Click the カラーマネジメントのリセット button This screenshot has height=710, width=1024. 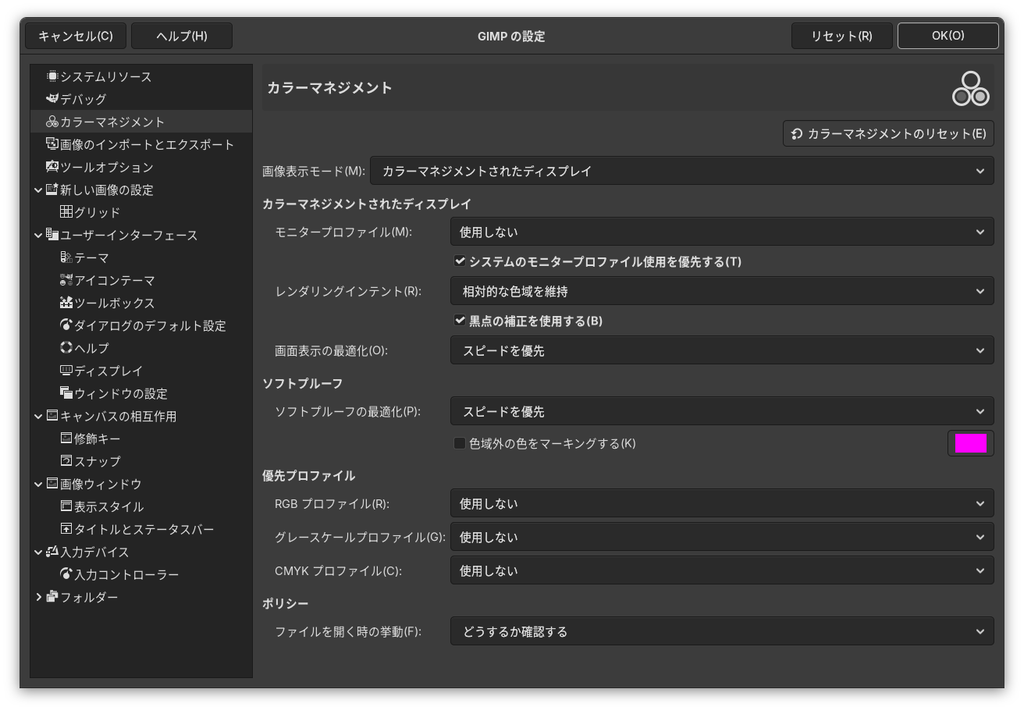pos(888,134)
